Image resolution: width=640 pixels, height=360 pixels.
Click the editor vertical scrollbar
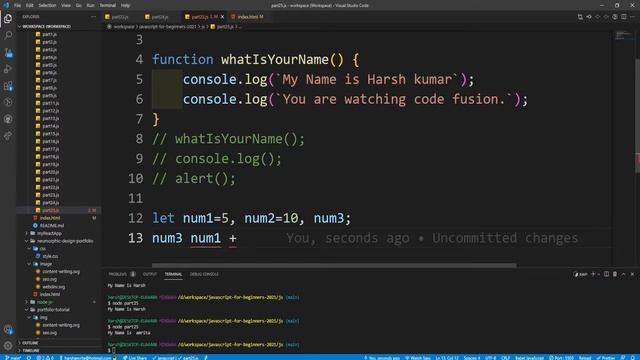[637, 116]
